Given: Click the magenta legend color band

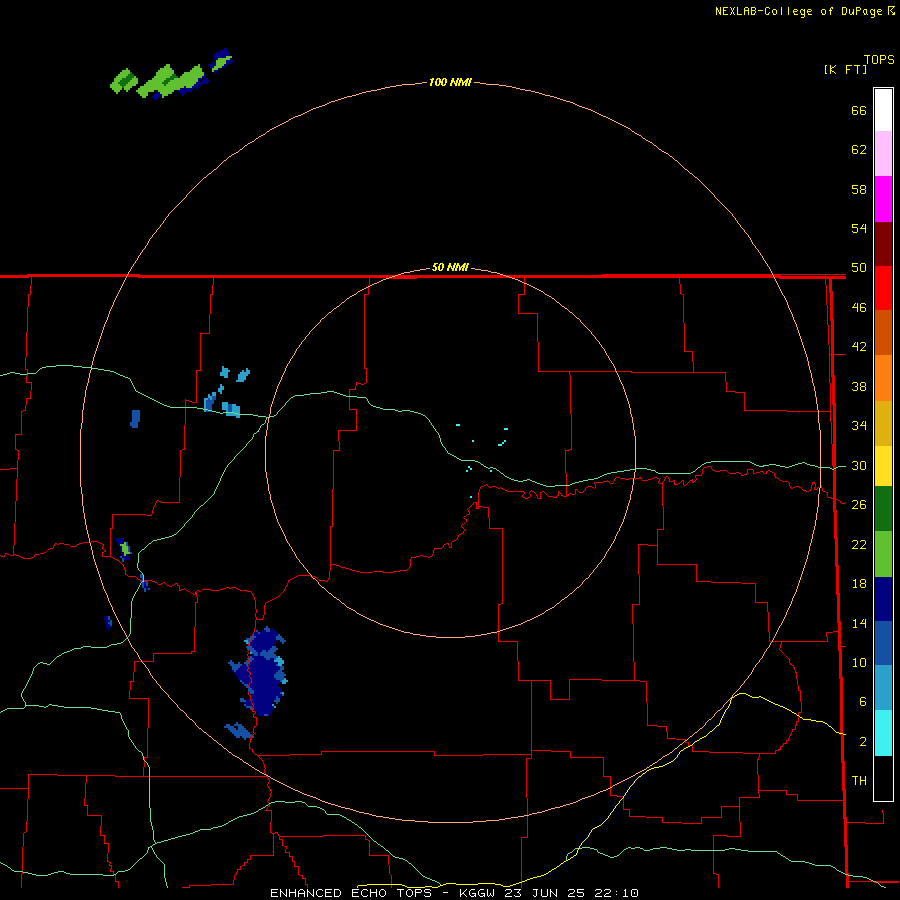Looking at the screenshot, I should [883, 199].
